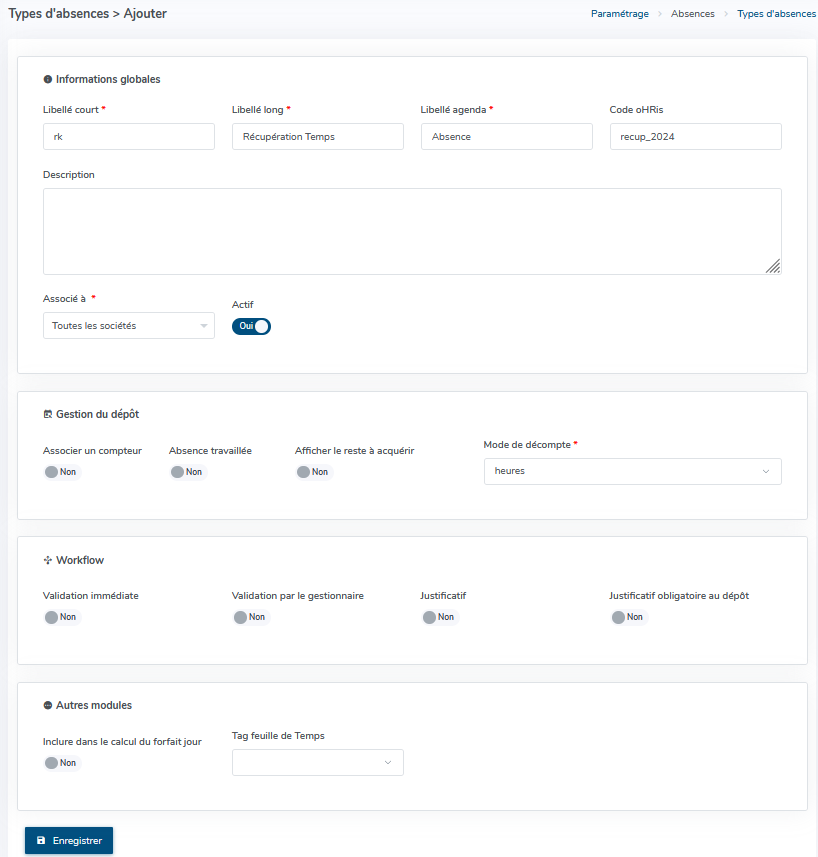Click the Workflow section icon
The width and height of the screenshot is (818, 857).
tap(48, 560)
